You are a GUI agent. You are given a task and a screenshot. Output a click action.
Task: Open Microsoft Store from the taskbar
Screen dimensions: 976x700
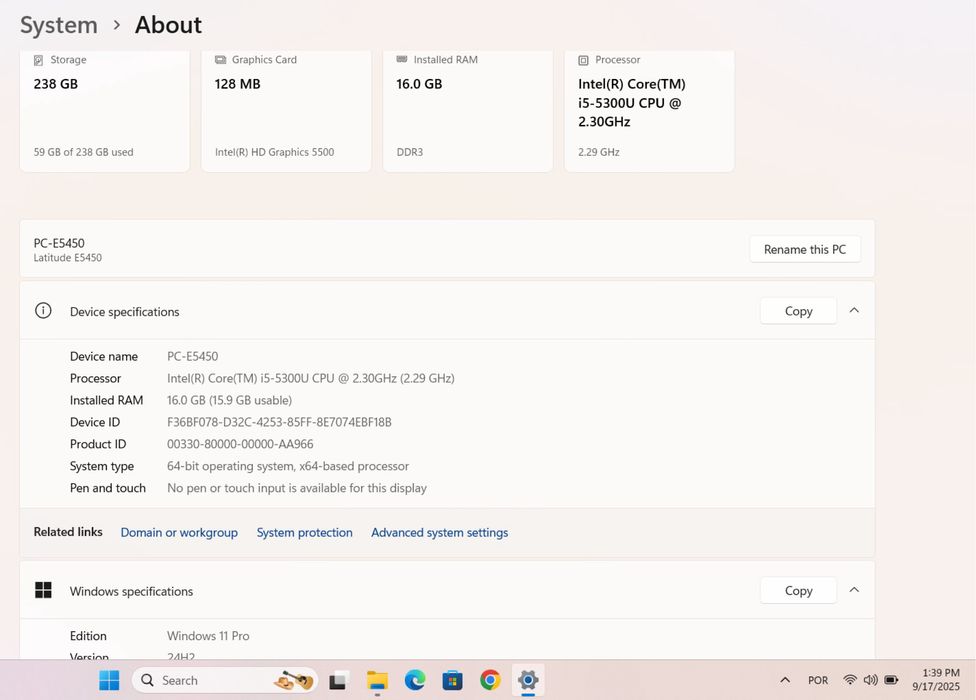tap(453, 680)
